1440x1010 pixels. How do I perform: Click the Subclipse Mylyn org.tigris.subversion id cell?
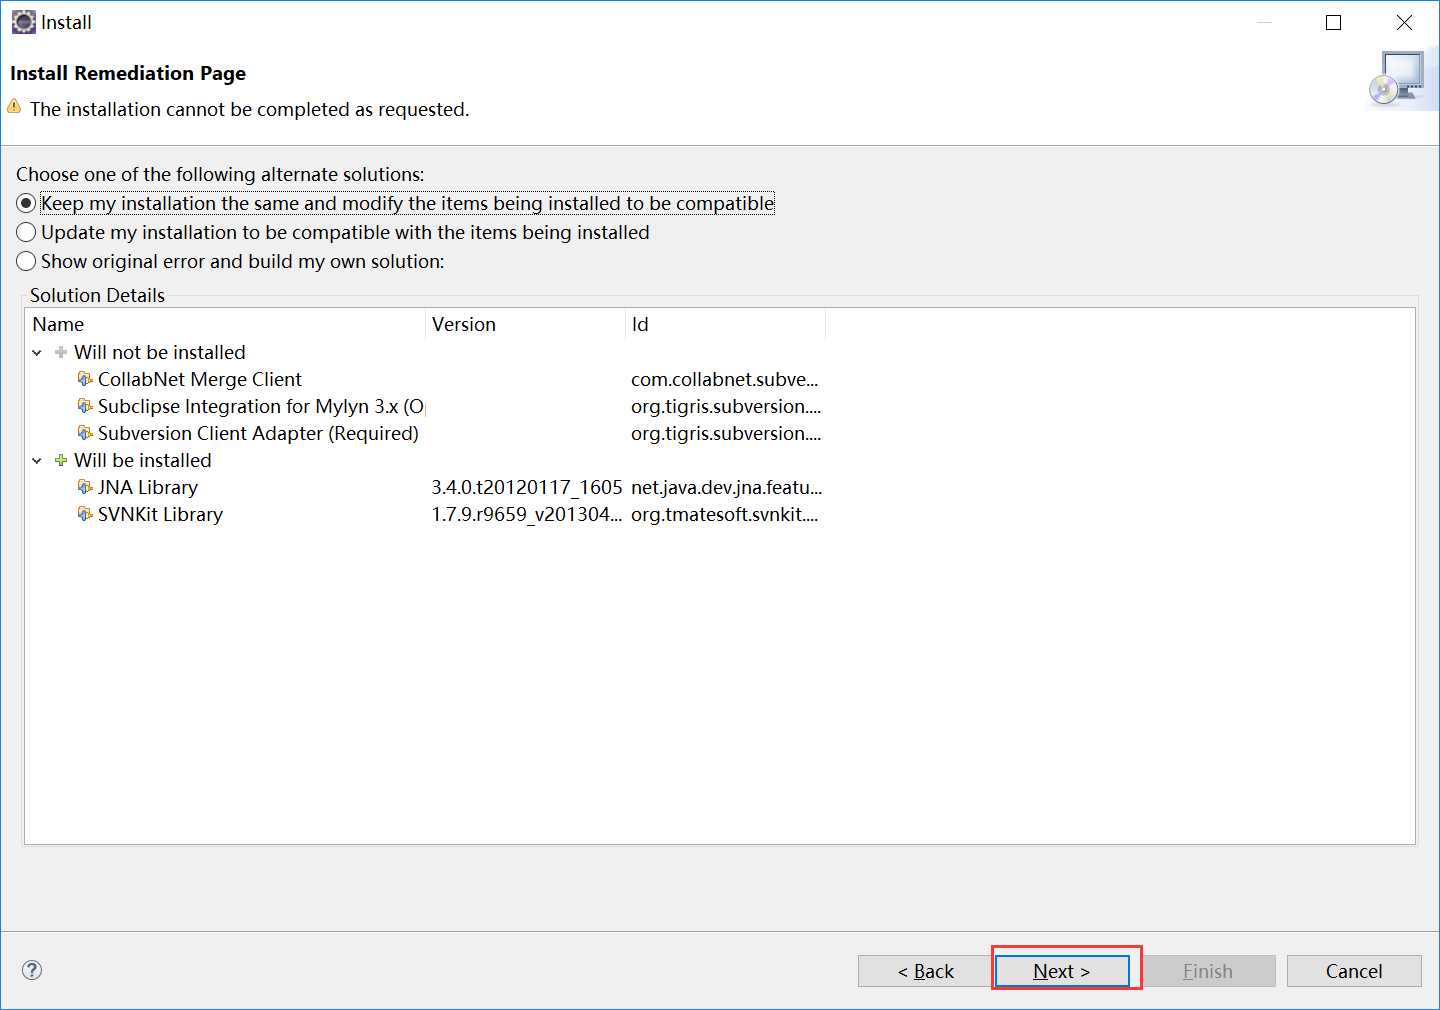click(x=726, y=406)
